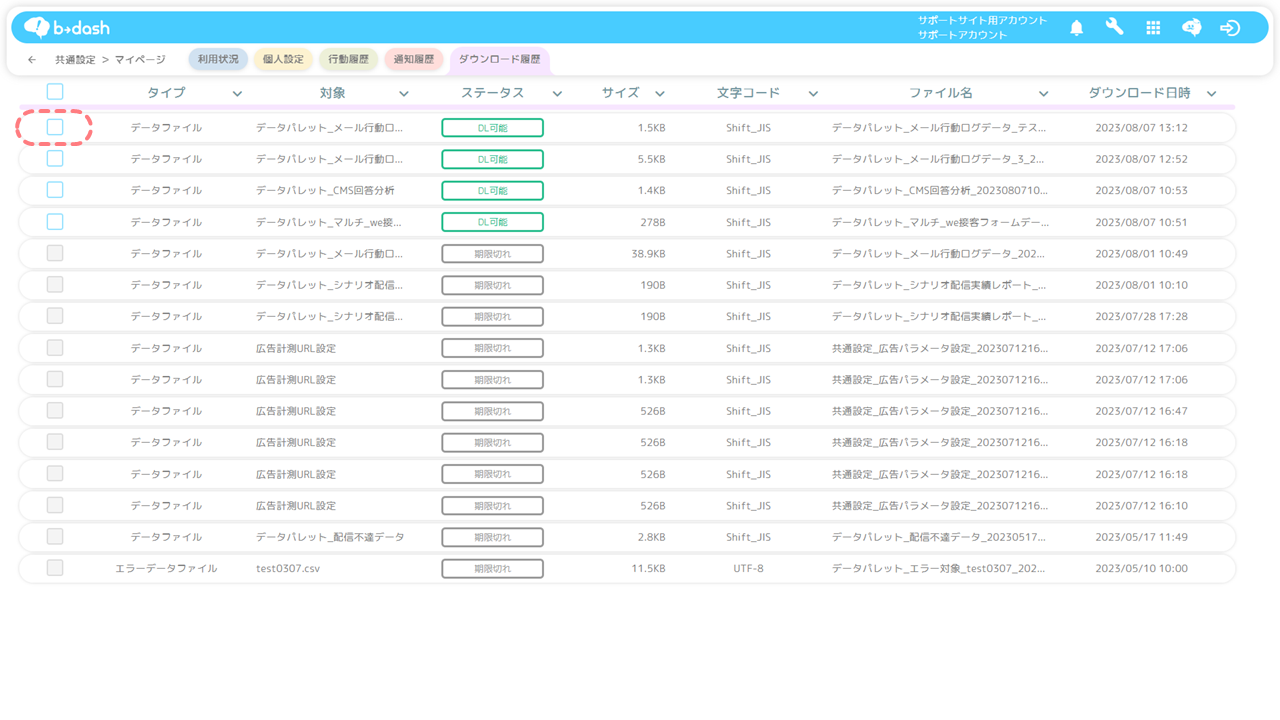The image size is (1280, 720).
Task: Go back using the left arrow icon
Action: [x=32, y=60]
